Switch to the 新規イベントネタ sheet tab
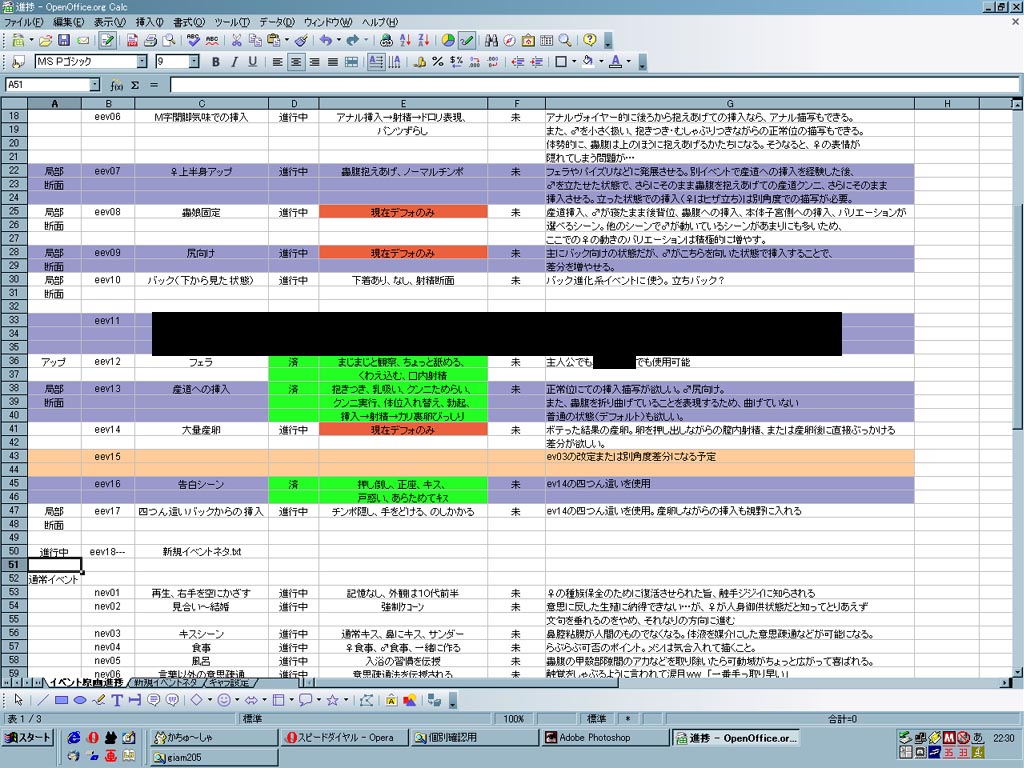This screenshot has height=768, width=1024. pos(165,682)
